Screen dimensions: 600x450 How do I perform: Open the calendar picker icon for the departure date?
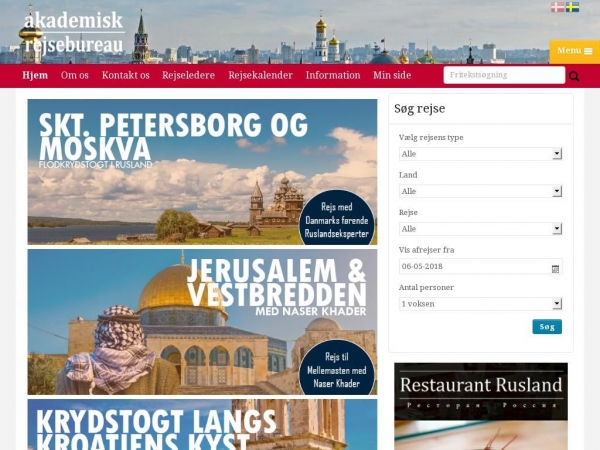pyautogui.click(x=555, y=269)
